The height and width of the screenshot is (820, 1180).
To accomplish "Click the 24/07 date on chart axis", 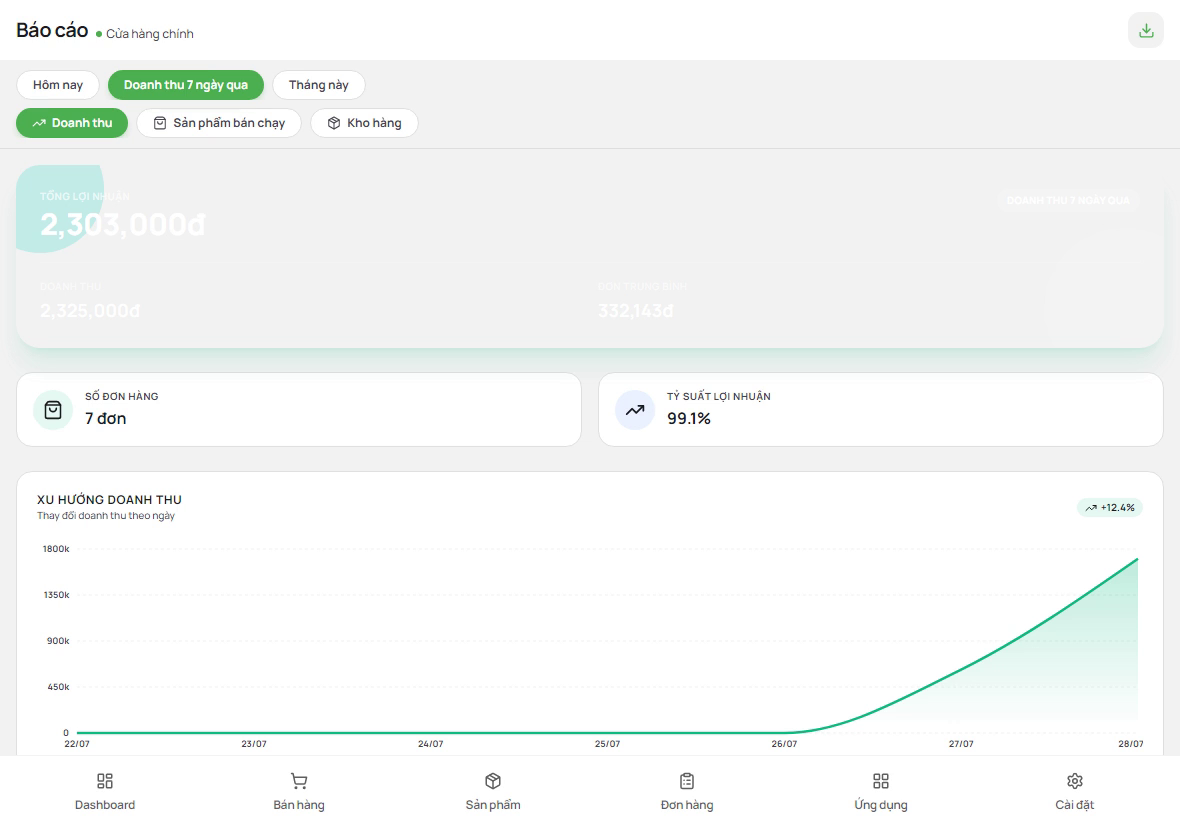I will click(x=430, y=744).
